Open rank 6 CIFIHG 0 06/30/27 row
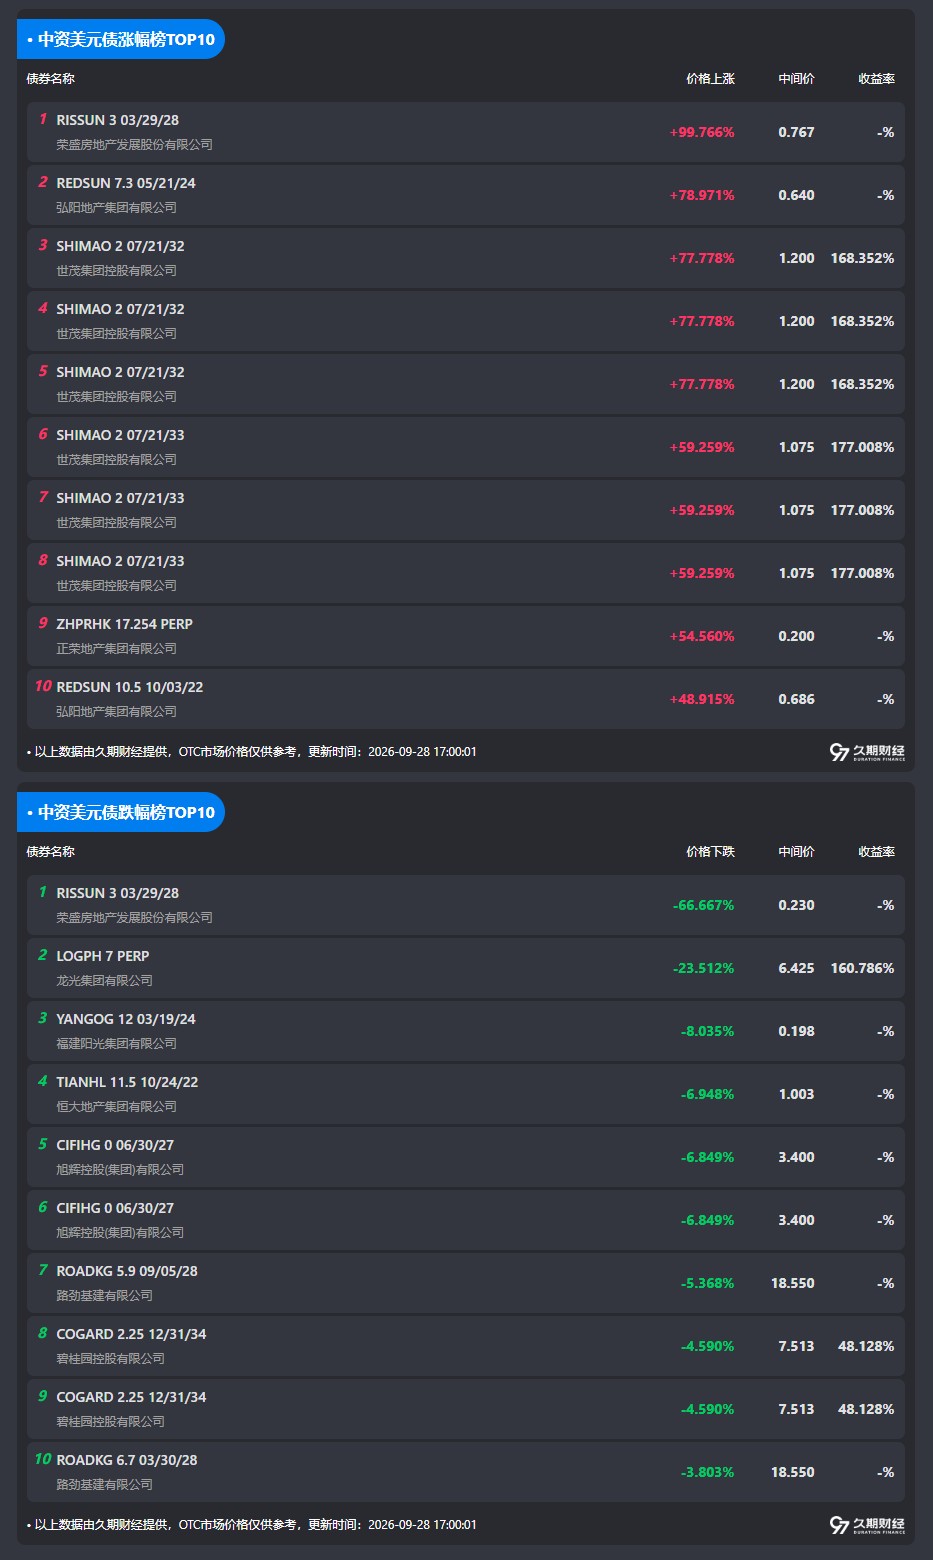The width and height of the screenshot is (933, 1560). (466, 1220)
